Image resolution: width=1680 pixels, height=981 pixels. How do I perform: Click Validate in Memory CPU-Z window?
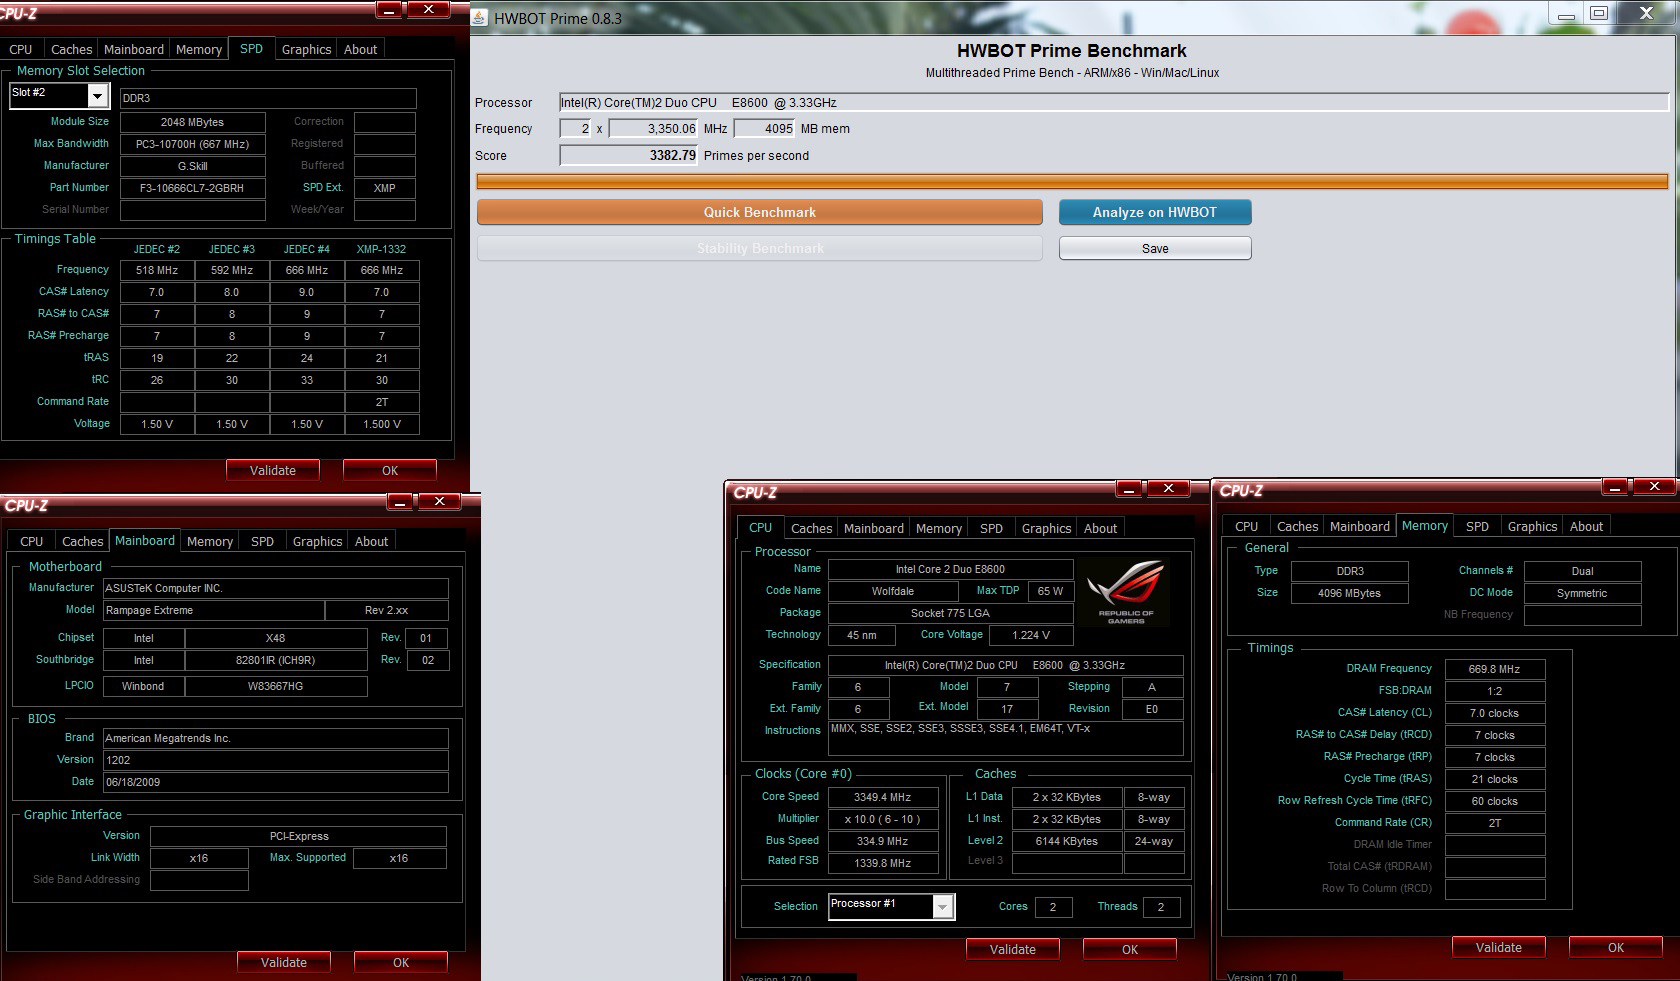[1499, 947]
